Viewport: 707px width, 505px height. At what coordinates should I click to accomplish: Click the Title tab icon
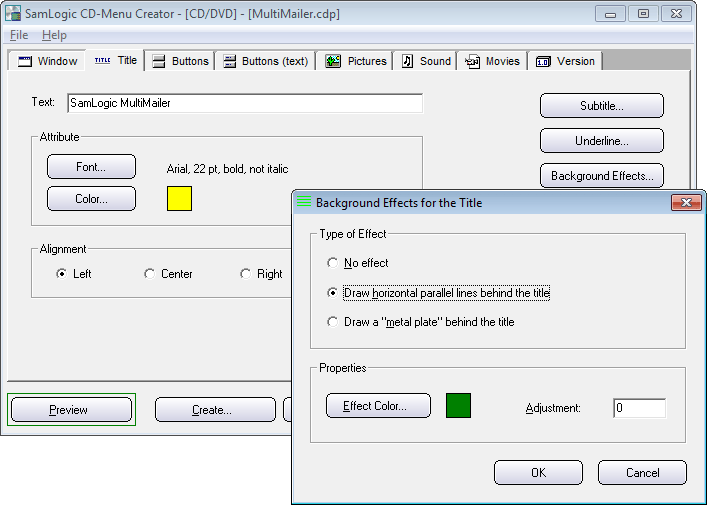point(102,60)
